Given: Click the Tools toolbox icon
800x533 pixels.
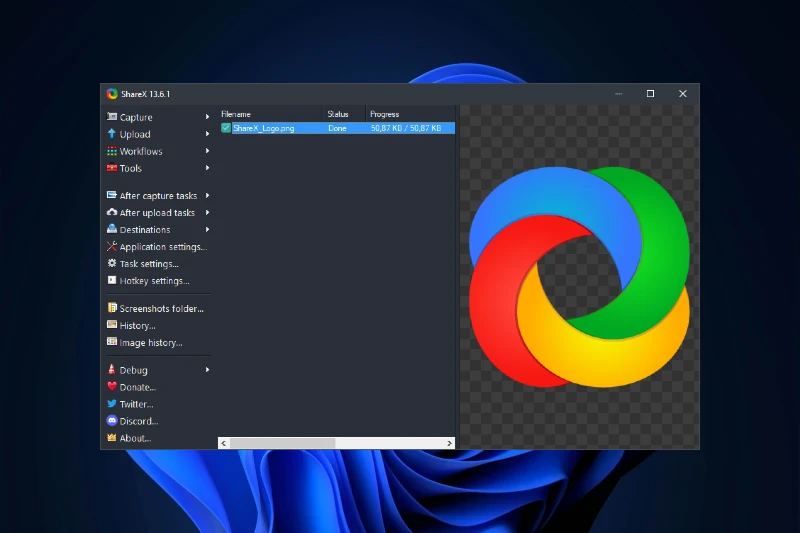Looking at the screenshot, I should pos(112,168).
